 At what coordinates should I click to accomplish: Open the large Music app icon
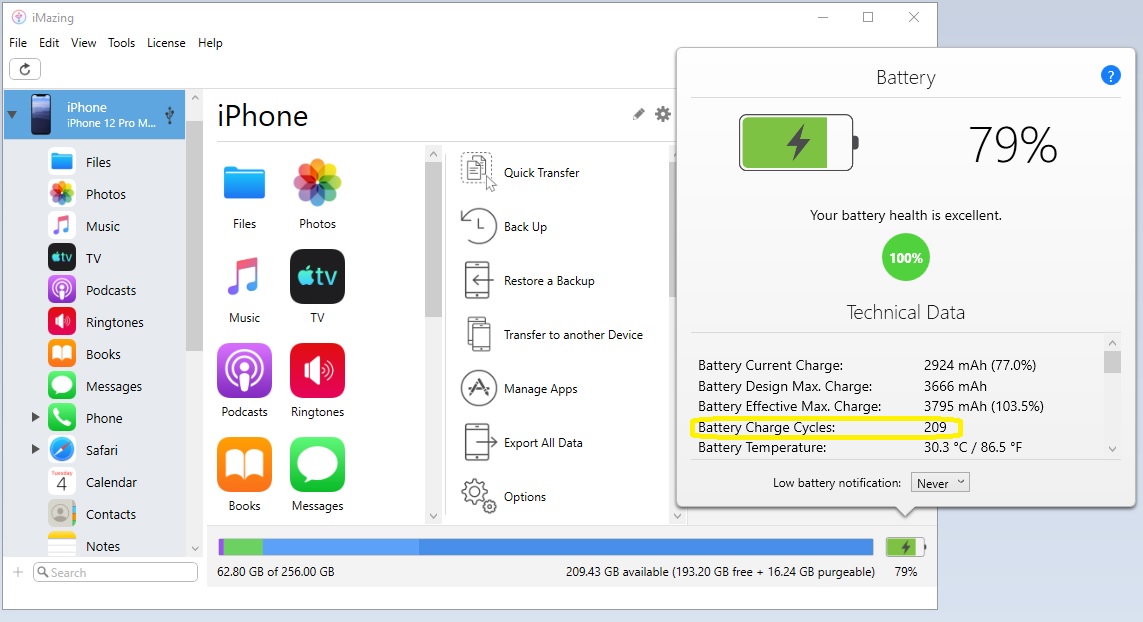coord(244,276)
